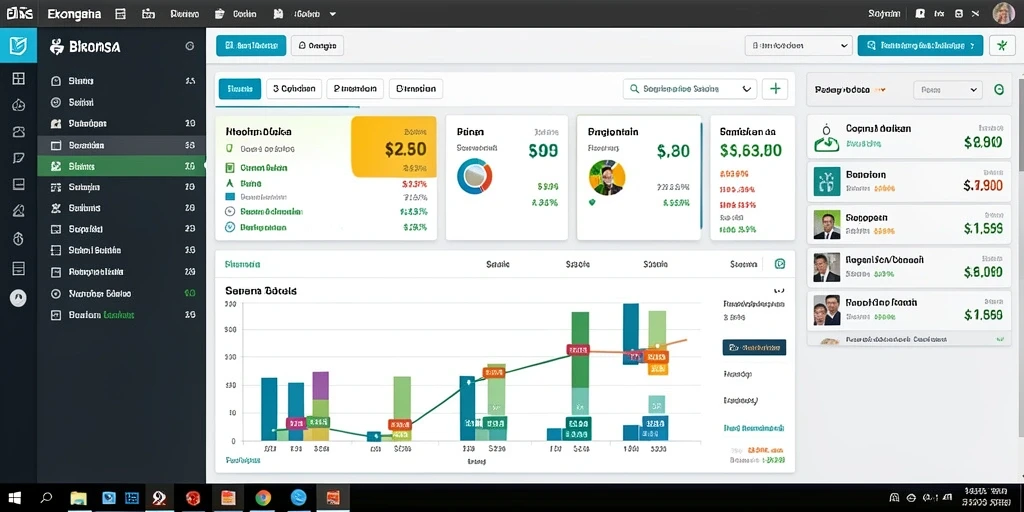
Task: Expand the small dropdown in right panel header
Action: pyautogui.click(x=947, y=90)
